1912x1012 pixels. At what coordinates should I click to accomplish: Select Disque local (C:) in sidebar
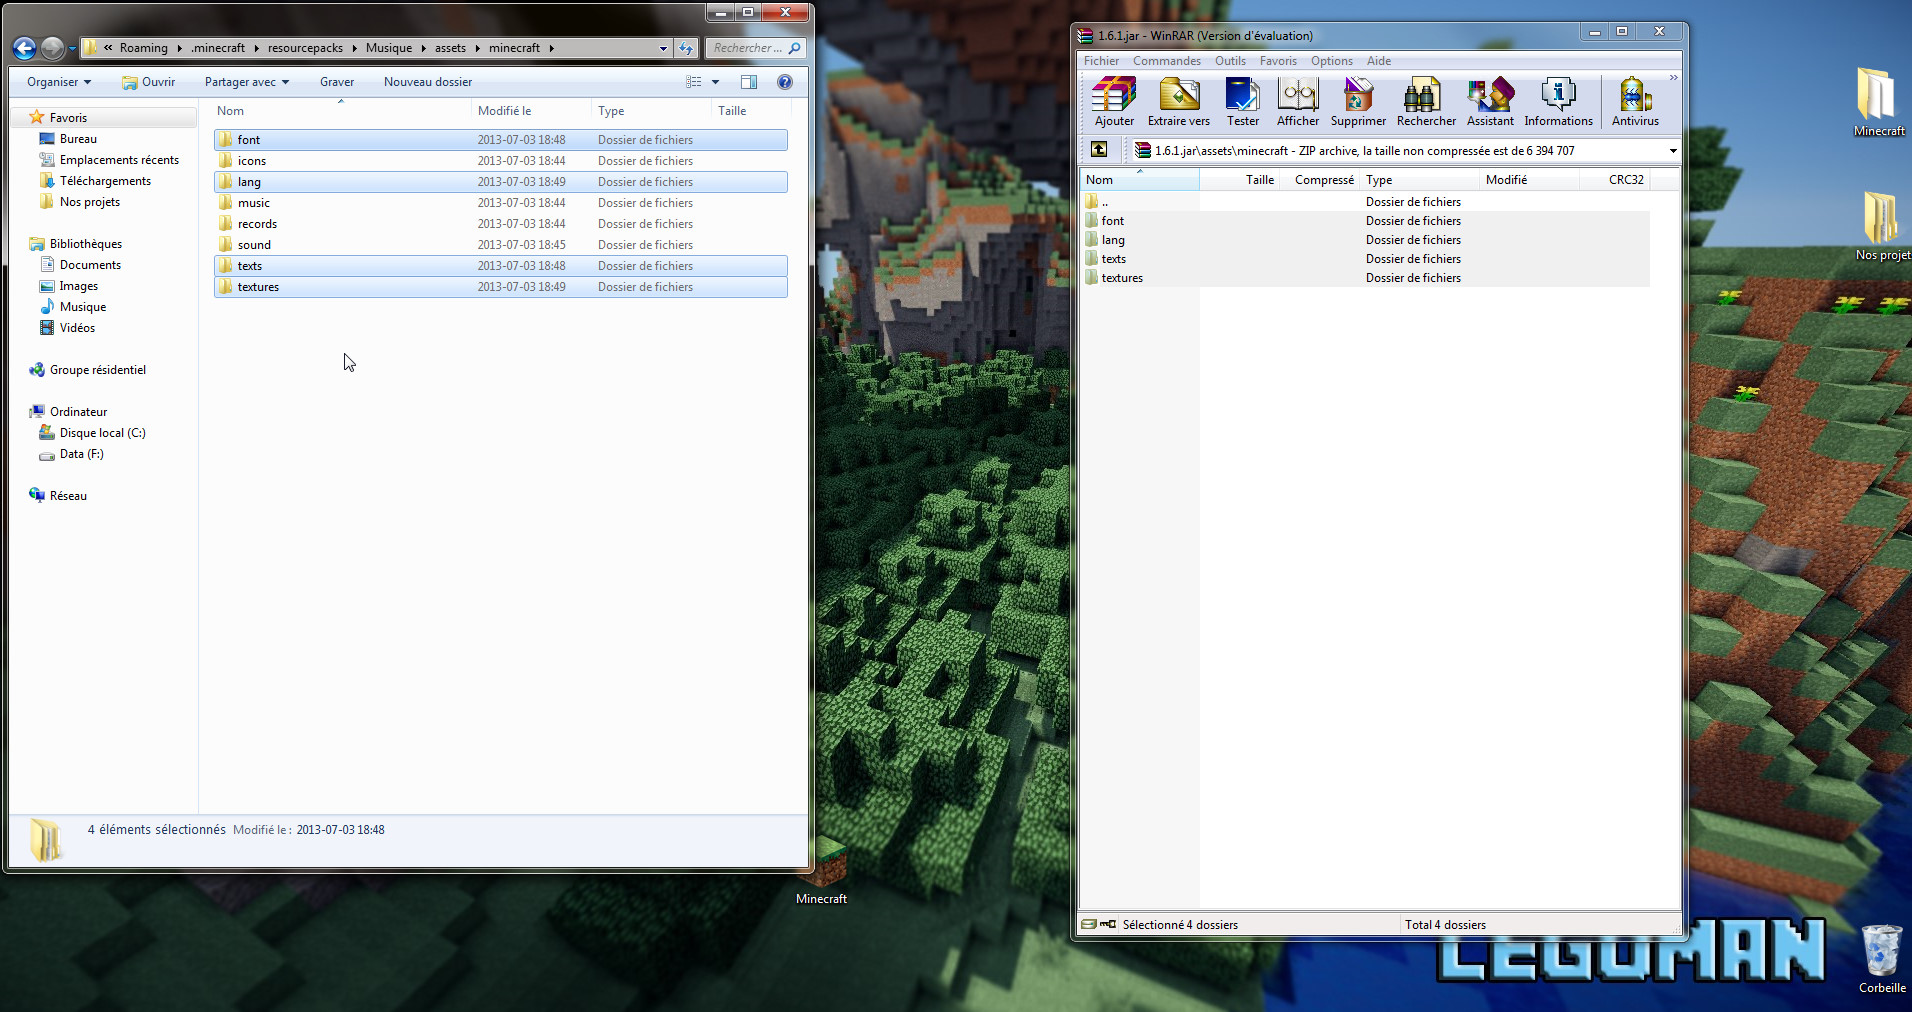tap(102, 433)
